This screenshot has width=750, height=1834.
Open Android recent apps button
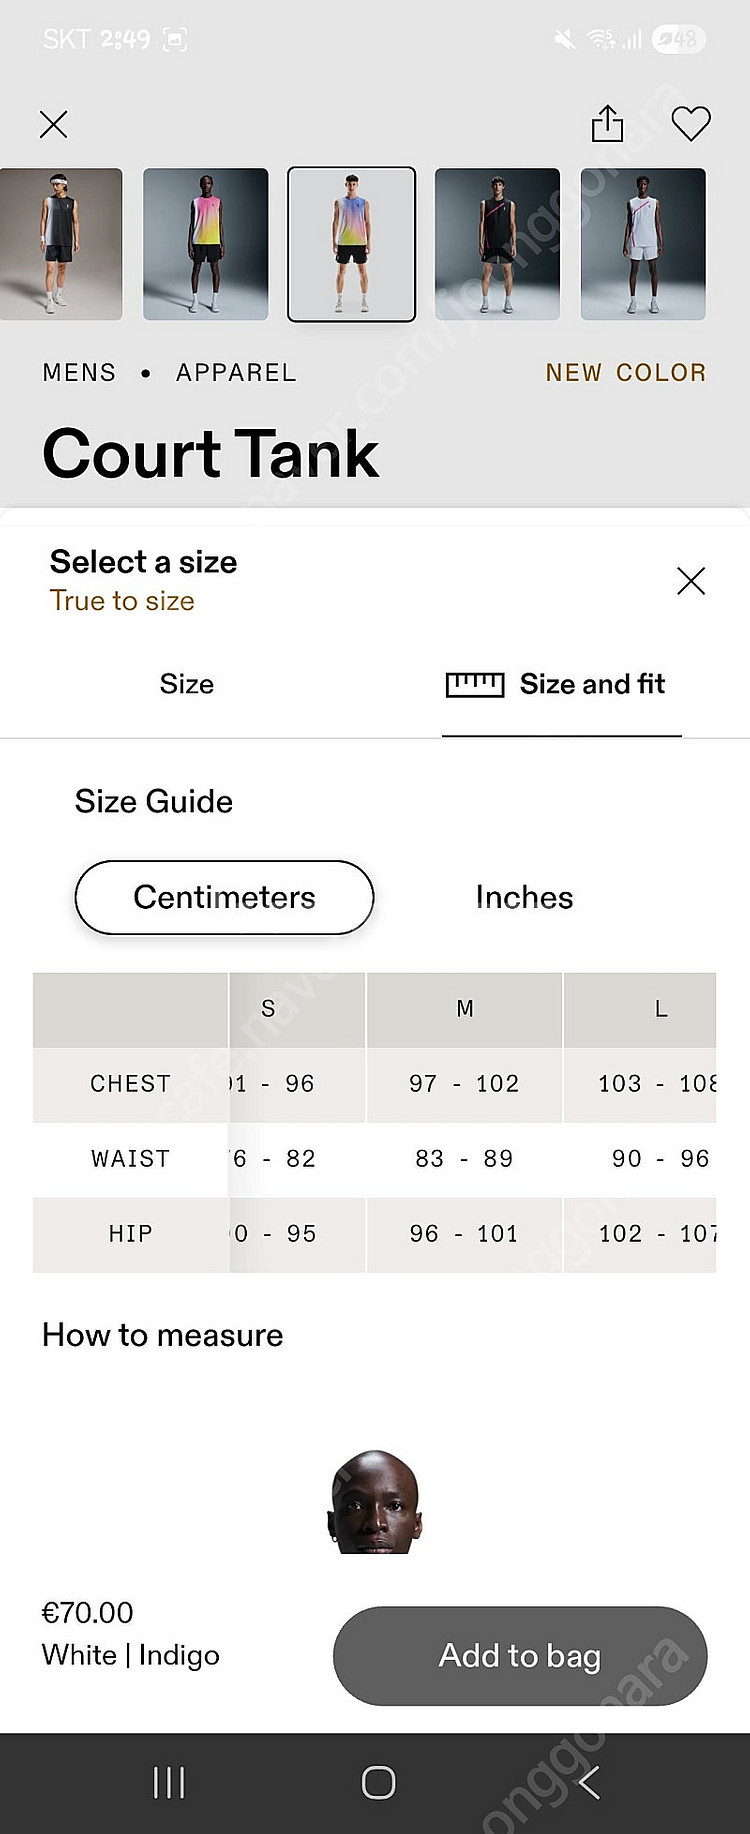click(x=169, y=1782)
